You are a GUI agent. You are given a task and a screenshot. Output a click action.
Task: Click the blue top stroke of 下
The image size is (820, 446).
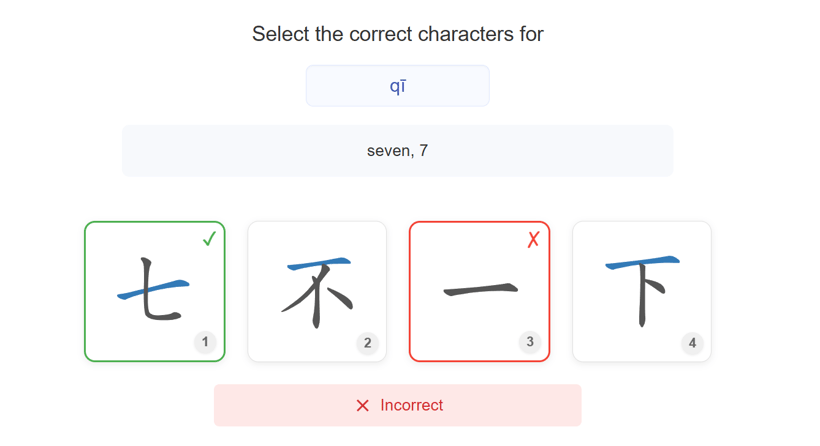pos(642,263)
